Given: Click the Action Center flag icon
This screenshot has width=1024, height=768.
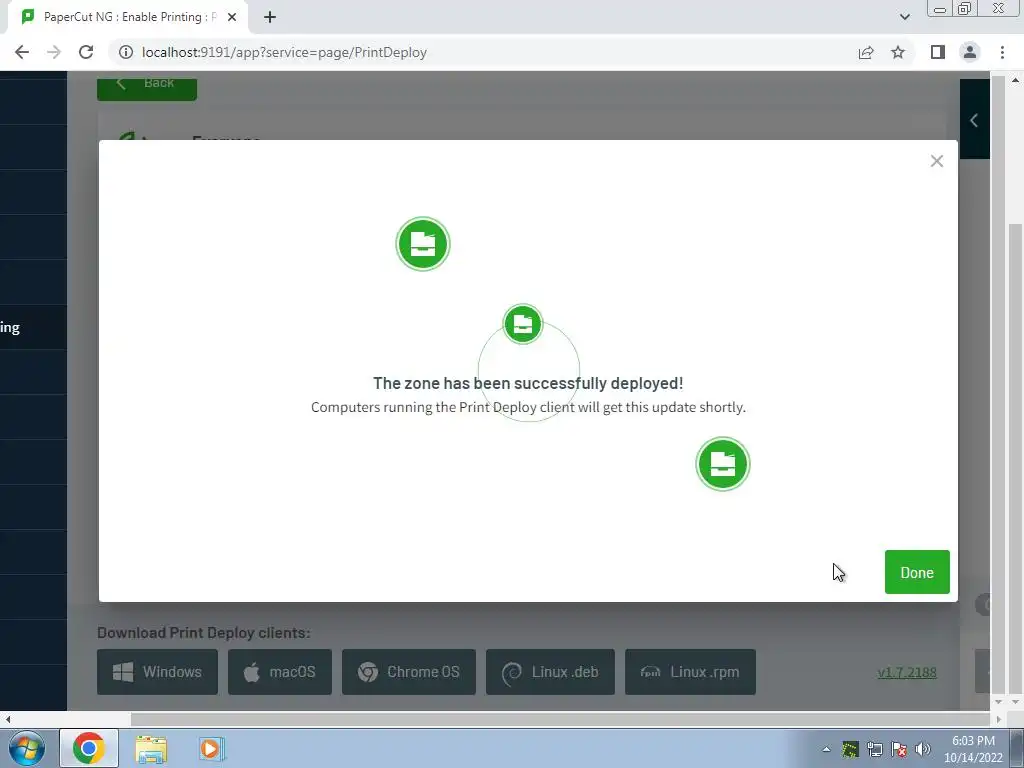Looking at the screenshot, I should pyautogui.click(x=899, y=749).
